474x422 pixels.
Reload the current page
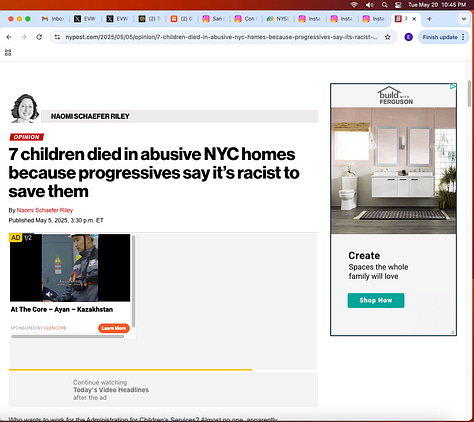[x=39, y=37]
